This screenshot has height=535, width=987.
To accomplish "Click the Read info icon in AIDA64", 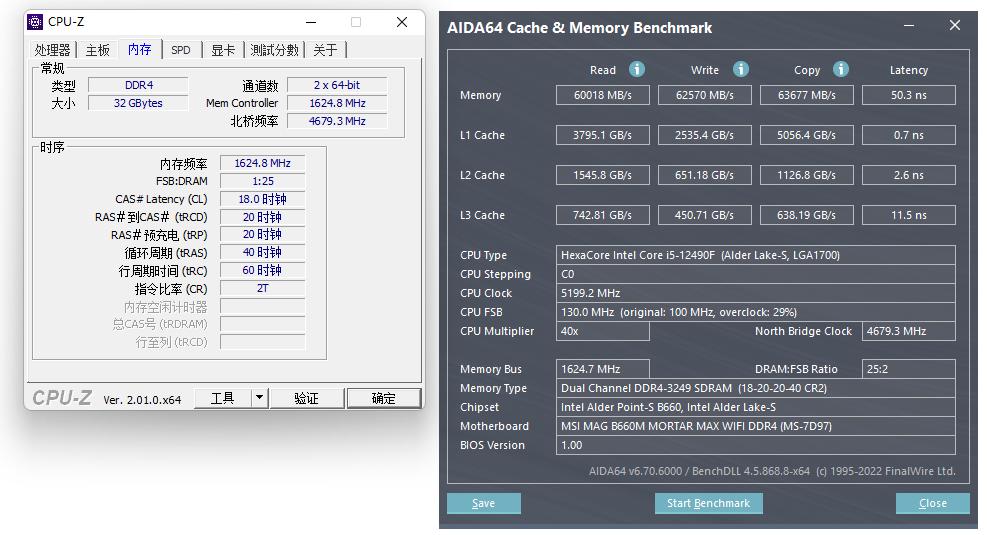I will point(637,69).
